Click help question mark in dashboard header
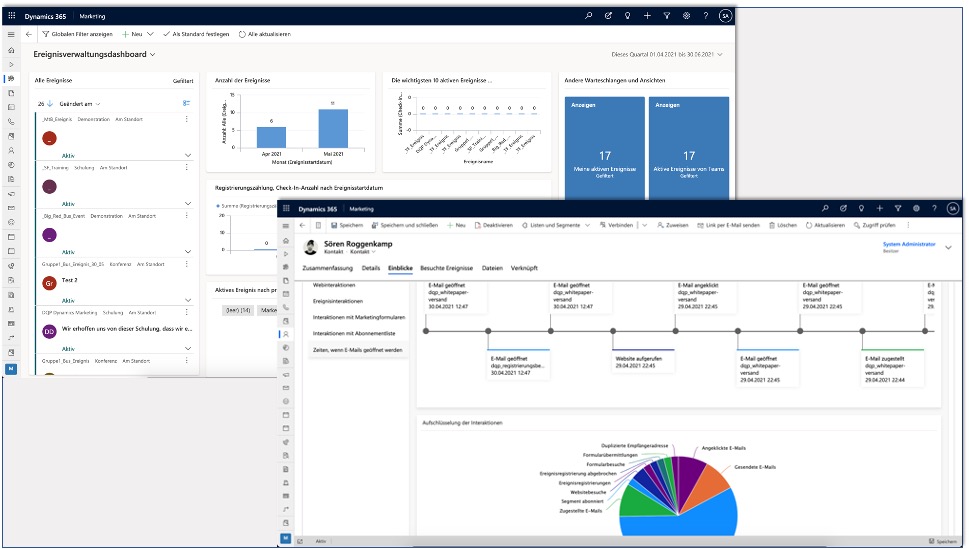This screenshot has width=969, height=549. point(705,16)
